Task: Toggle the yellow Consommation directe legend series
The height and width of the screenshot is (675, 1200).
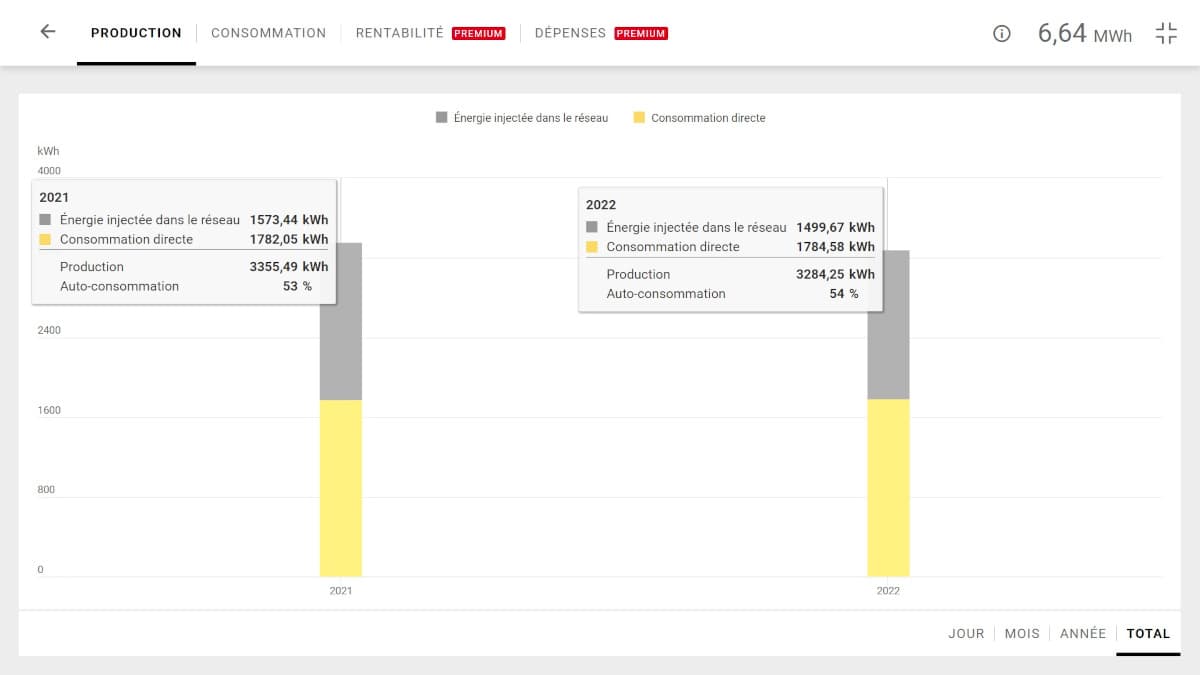Action: pyautogui.click(x=699, y=118)
